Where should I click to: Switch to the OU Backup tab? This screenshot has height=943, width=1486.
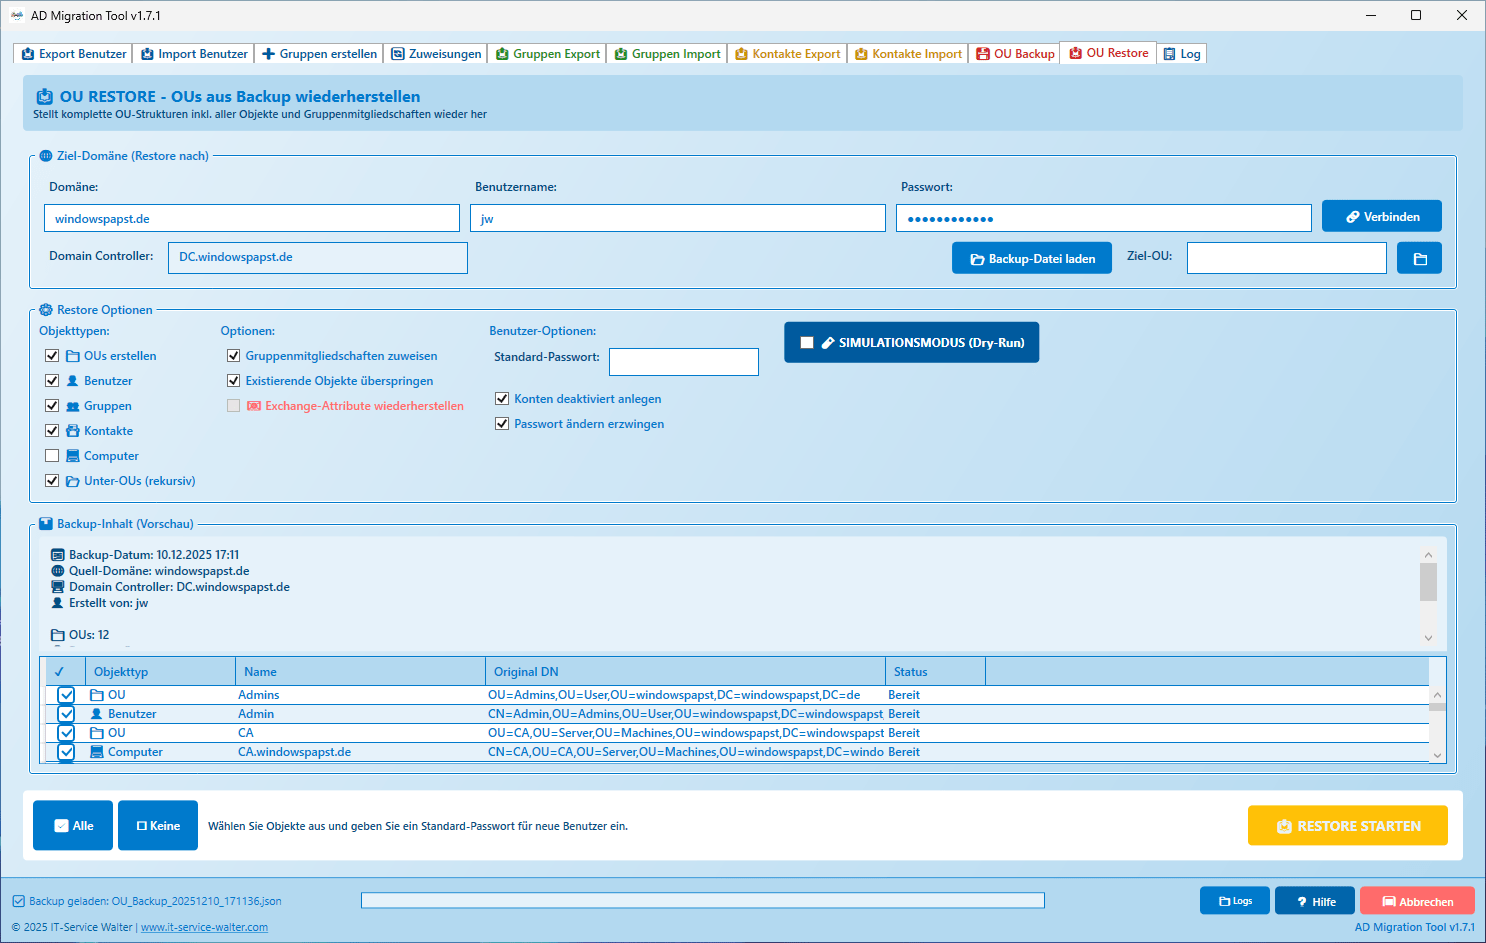[x=1014, y=54]
